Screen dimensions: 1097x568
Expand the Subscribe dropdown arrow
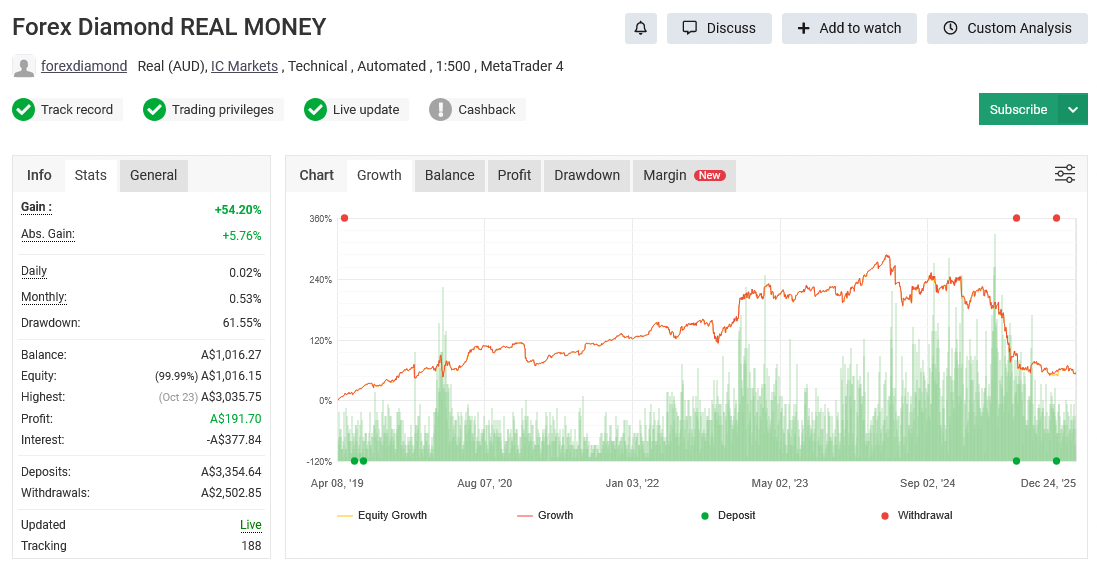(1073, 109)
